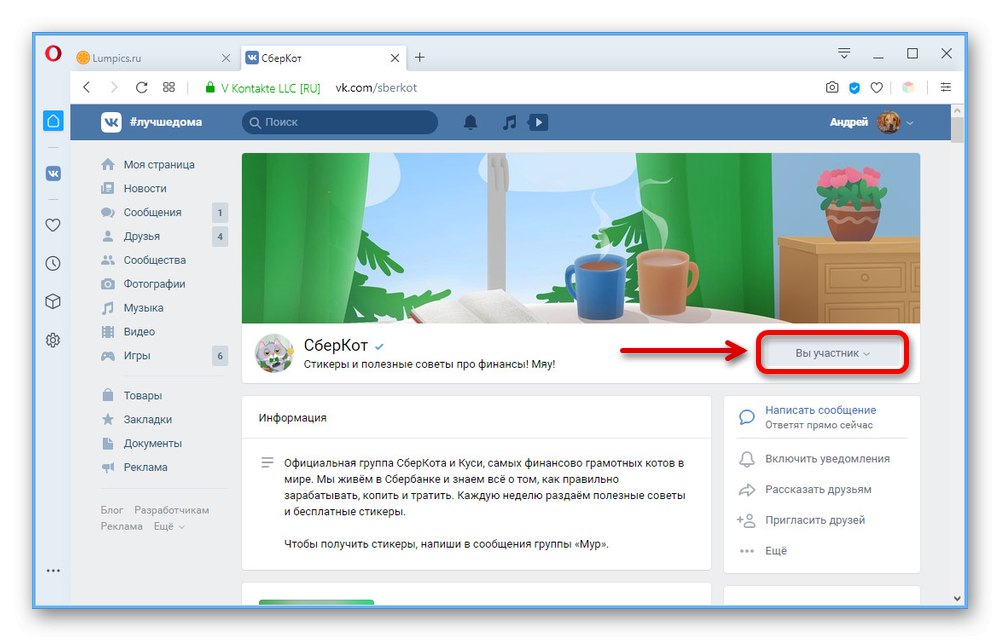The width and height of the screenshot is (1000, 641).
Task: Click the VK logo in header
Action: point(111,122)
